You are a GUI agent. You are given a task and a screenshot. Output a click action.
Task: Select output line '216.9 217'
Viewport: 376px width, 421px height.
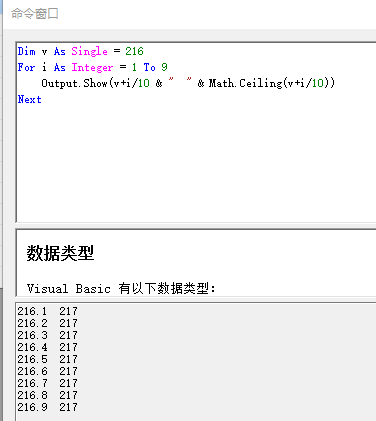pyautogui.click(x=47, y=407)
